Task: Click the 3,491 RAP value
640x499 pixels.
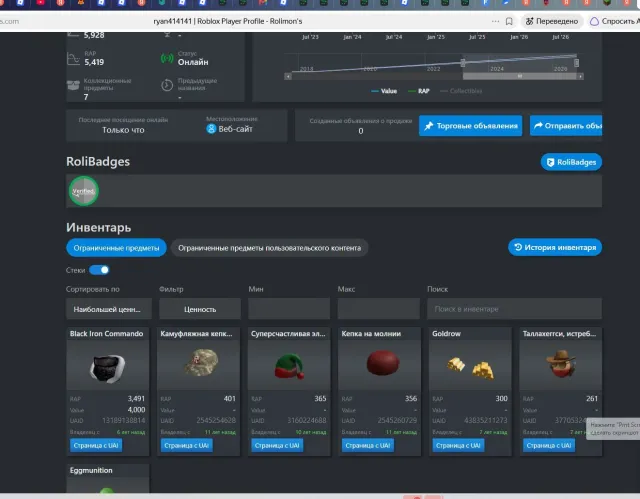Action: pos(136,399)
